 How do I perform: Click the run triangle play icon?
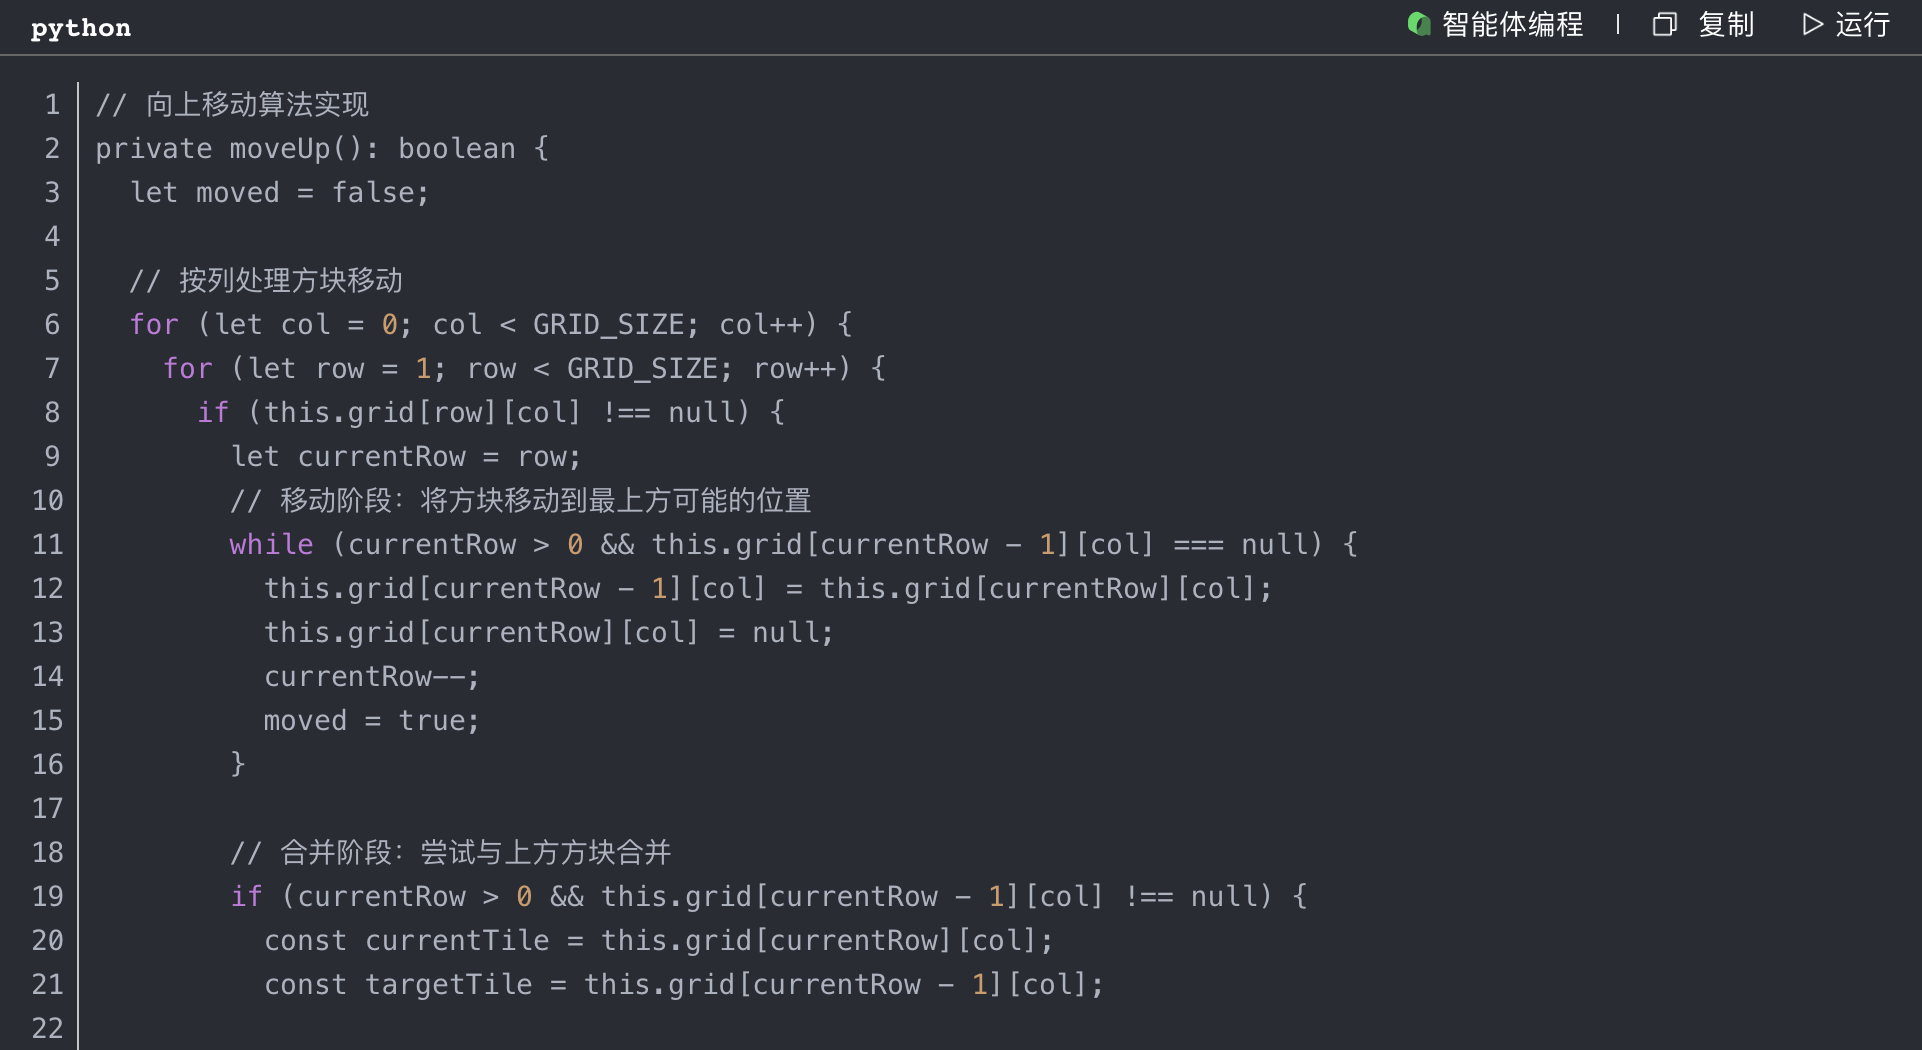pyautogui.click(x=1812, y=24)
